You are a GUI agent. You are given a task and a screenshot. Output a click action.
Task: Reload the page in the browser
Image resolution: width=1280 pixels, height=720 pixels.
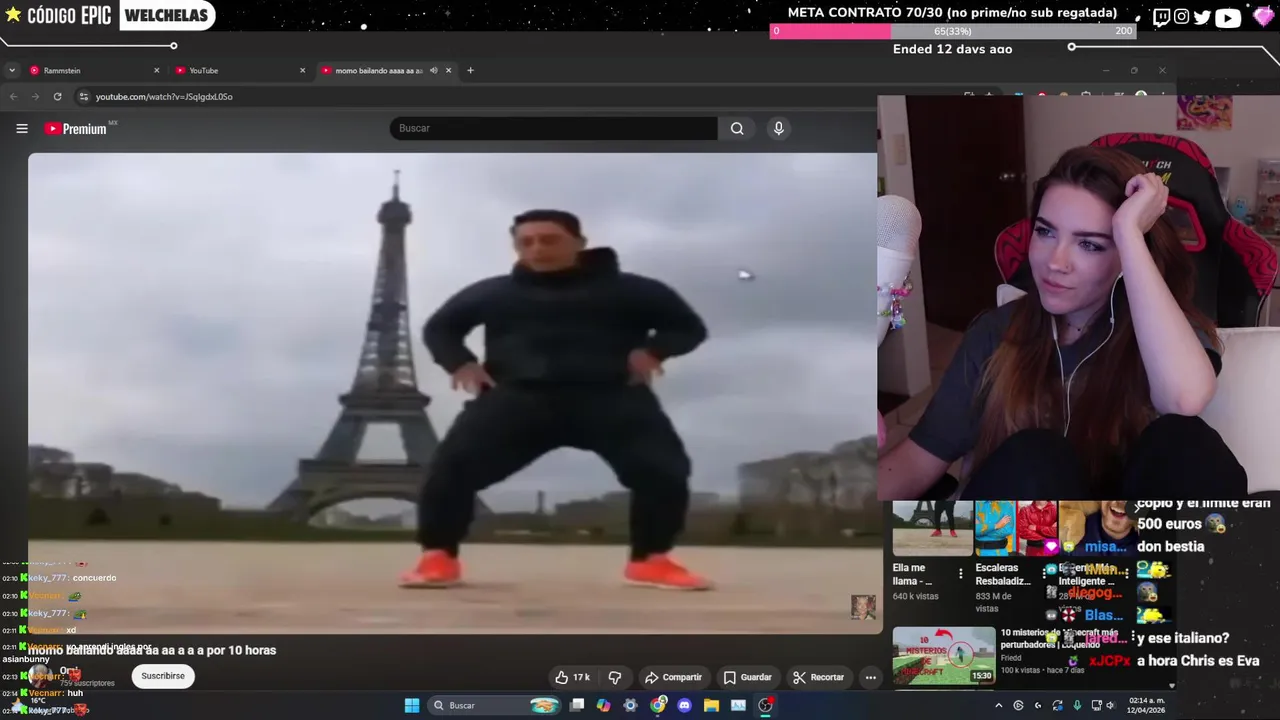coord(57,97)
